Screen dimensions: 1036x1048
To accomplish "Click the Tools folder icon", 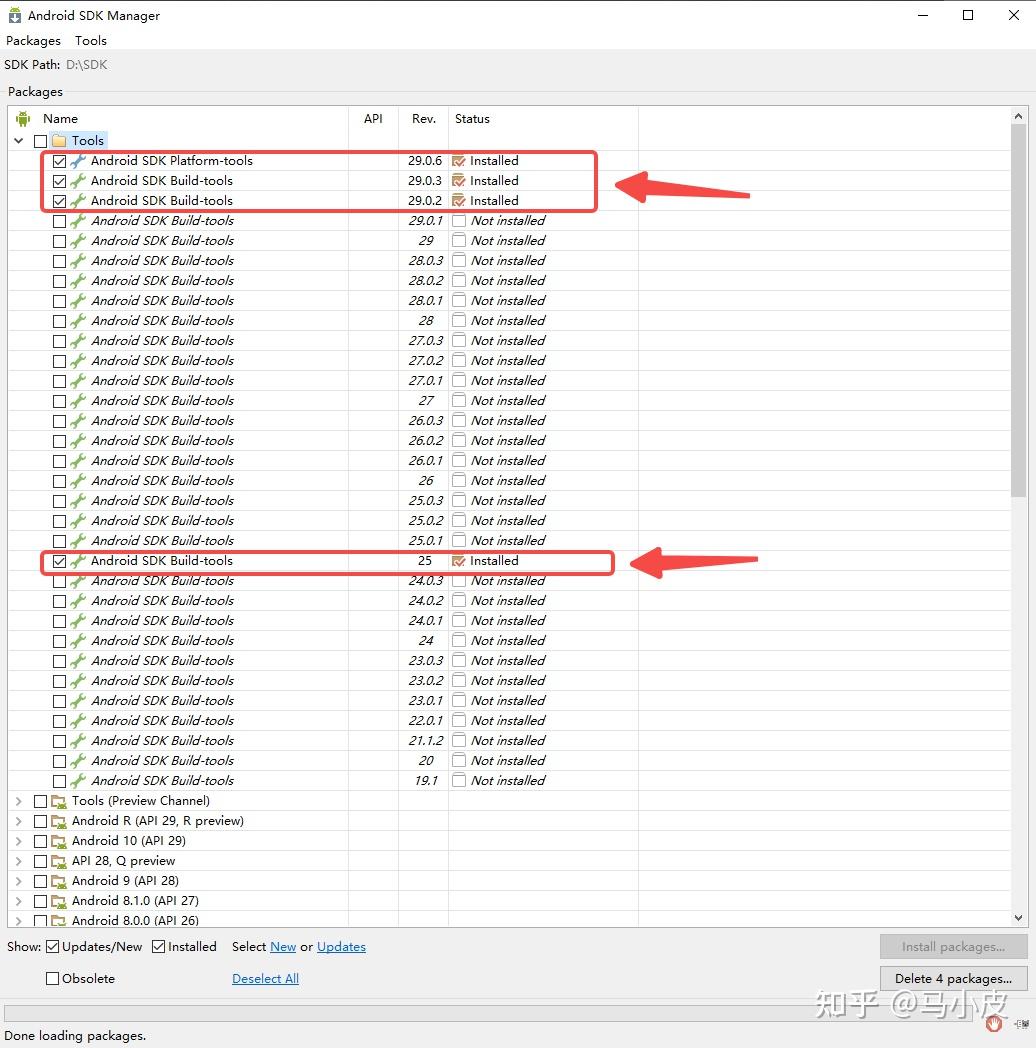I will 59,140.
